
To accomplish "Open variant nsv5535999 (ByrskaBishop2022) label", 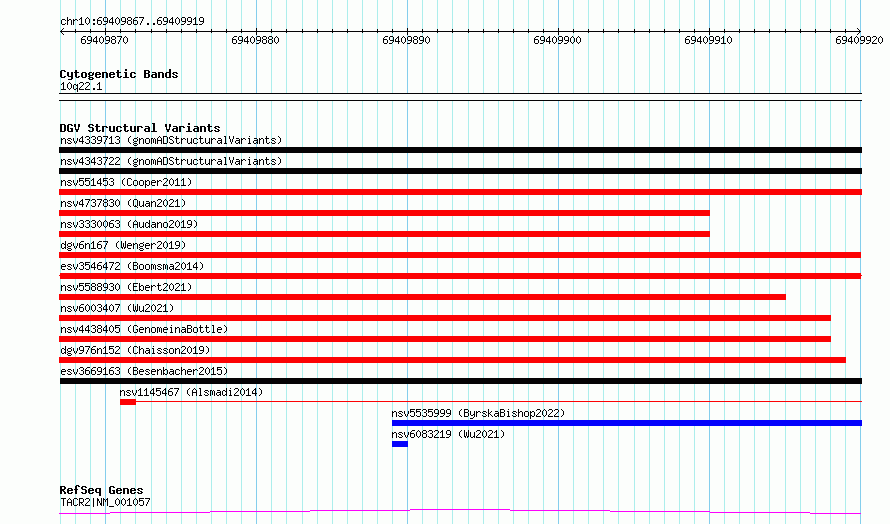I will (x=478, y=413).
